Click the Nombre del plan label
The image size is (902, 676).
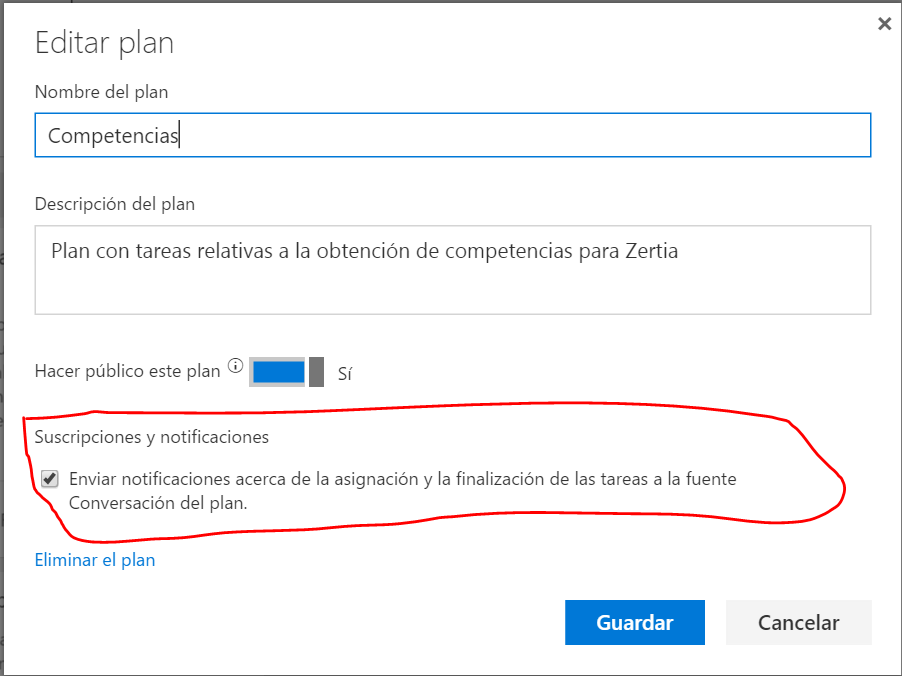[101, 92]
